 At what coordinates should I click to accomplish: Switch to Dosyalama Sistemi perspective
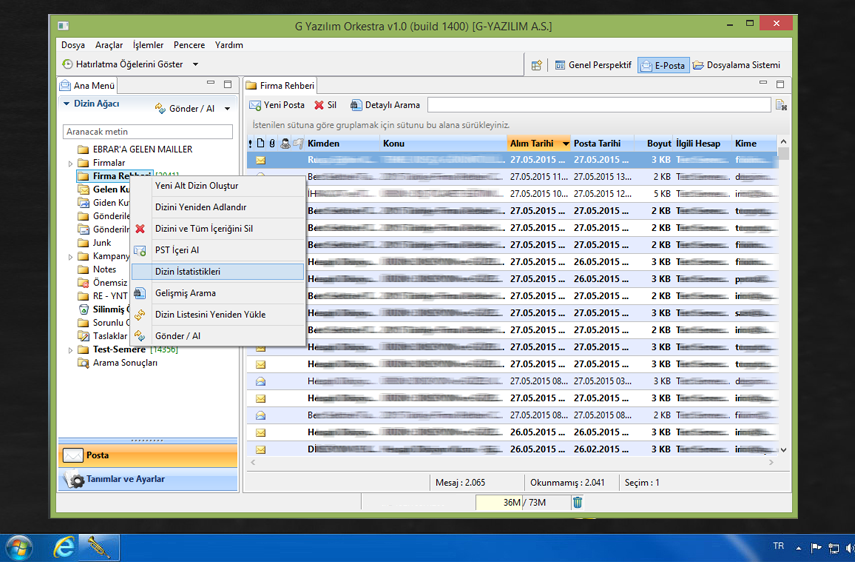tap(736, 65)
